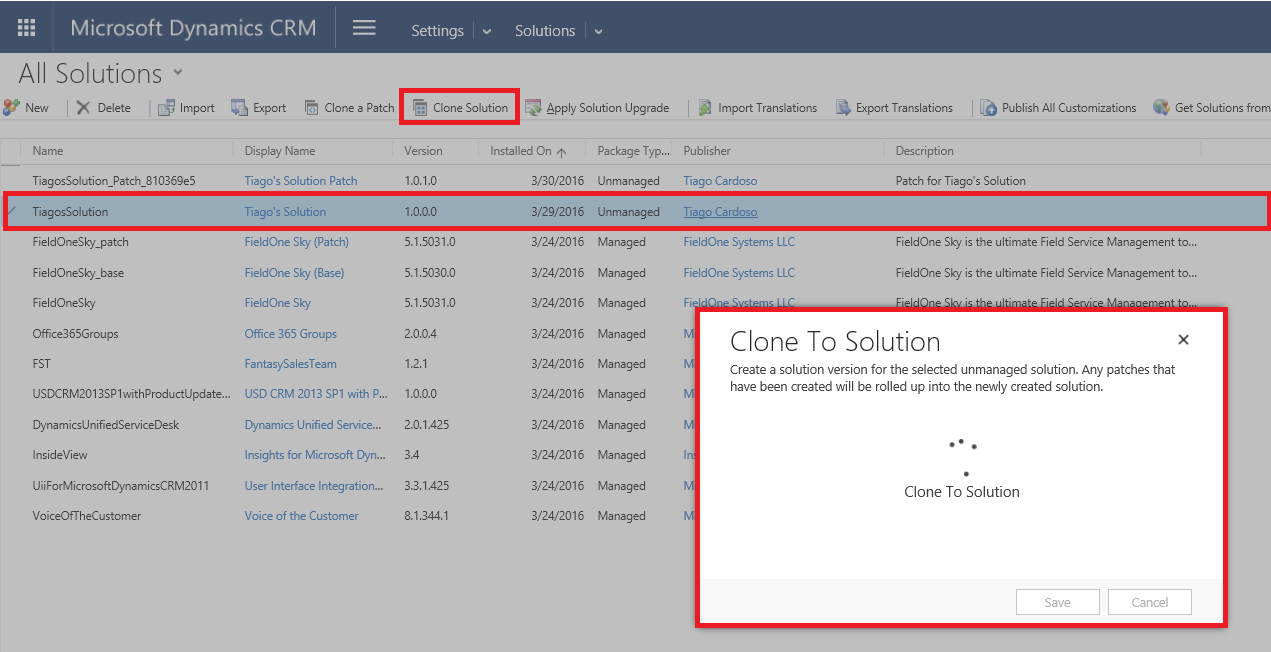Open the app launcher waffle icon
The height and width of the screenshot is (652, 1271).
[27, 28]
